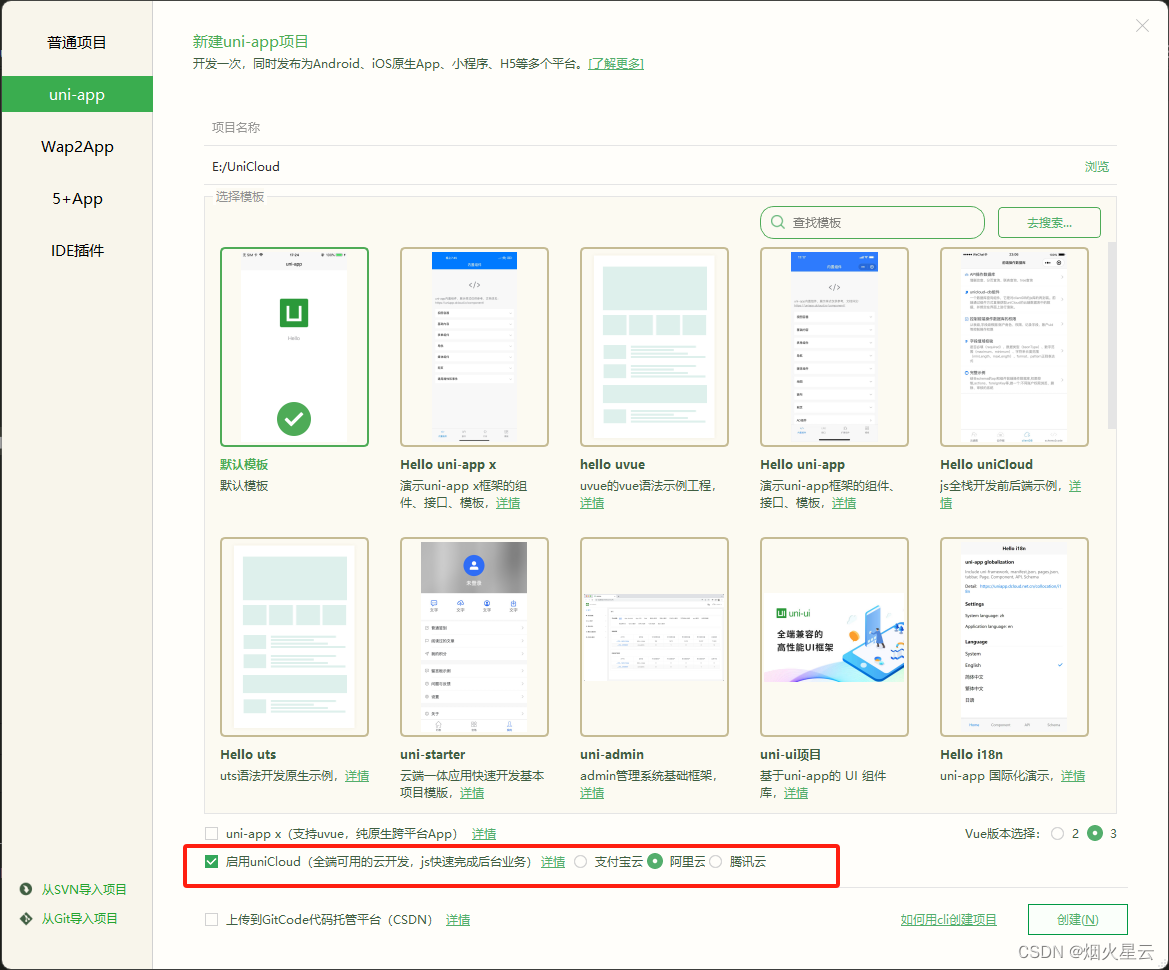Select the Hello uniCloud template thumbnail
Image resolution: width=1169 pixels, height=970 pixels.
(x=1015, y=347)
